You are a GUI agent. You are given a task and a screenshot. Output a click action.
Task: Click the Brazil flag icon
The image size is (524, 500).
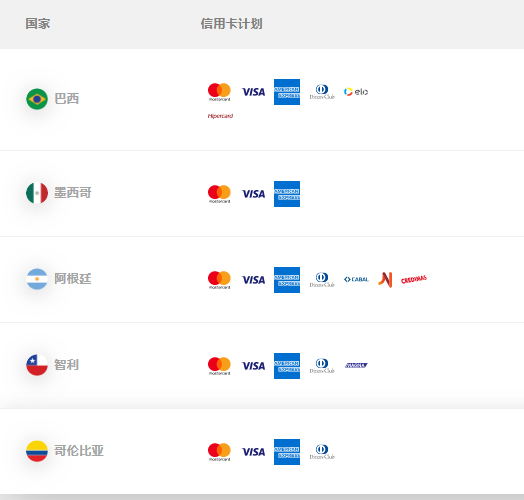37,99
